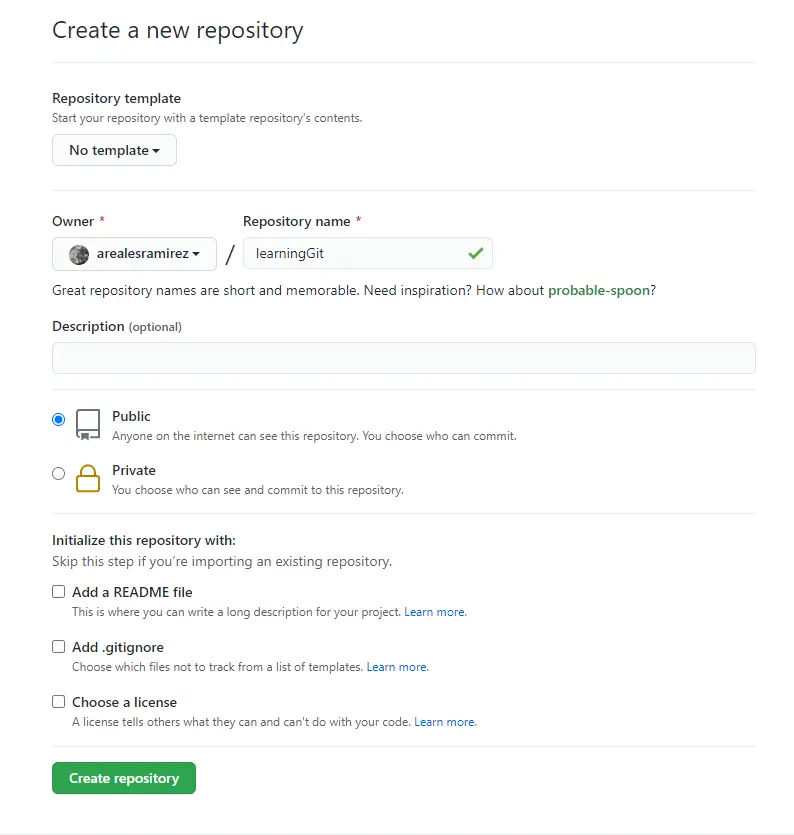794x835 pixels.
Task: Check the Add a README file box
Action: 59,592
